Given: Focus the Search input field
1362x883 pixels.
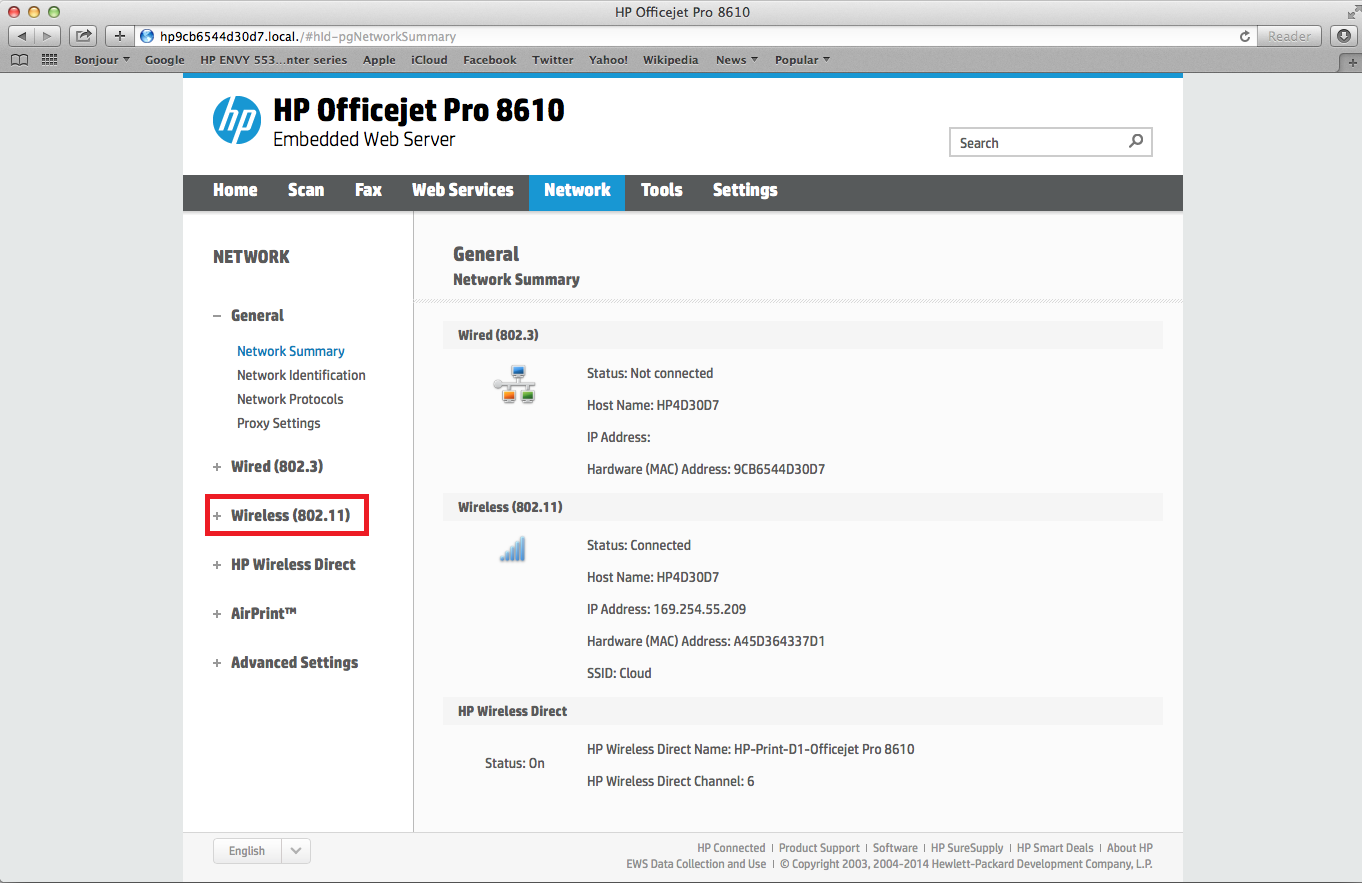Looking at the screenshot, I should click(1051, 142).
